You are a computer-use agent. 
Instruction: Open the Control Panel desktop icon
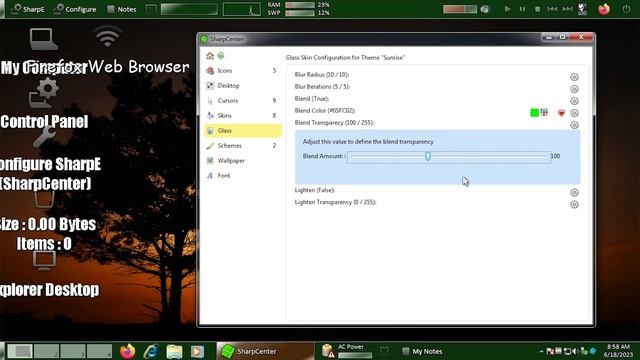pos(44,94)
